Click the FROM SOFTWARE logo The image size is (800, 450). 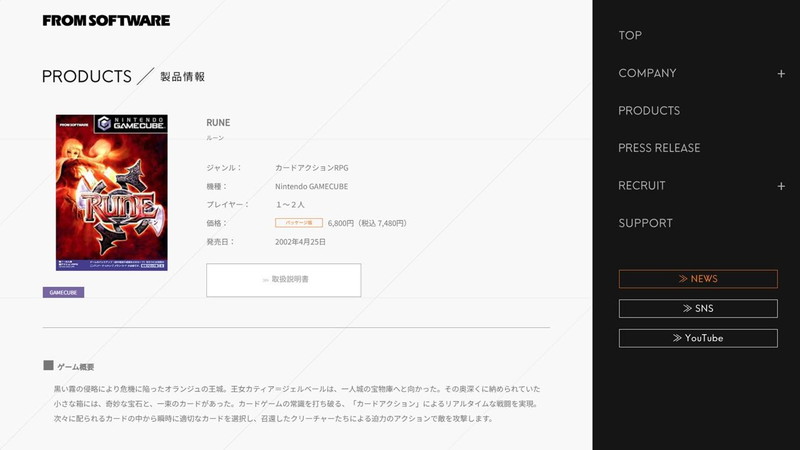tap(106, 20)
